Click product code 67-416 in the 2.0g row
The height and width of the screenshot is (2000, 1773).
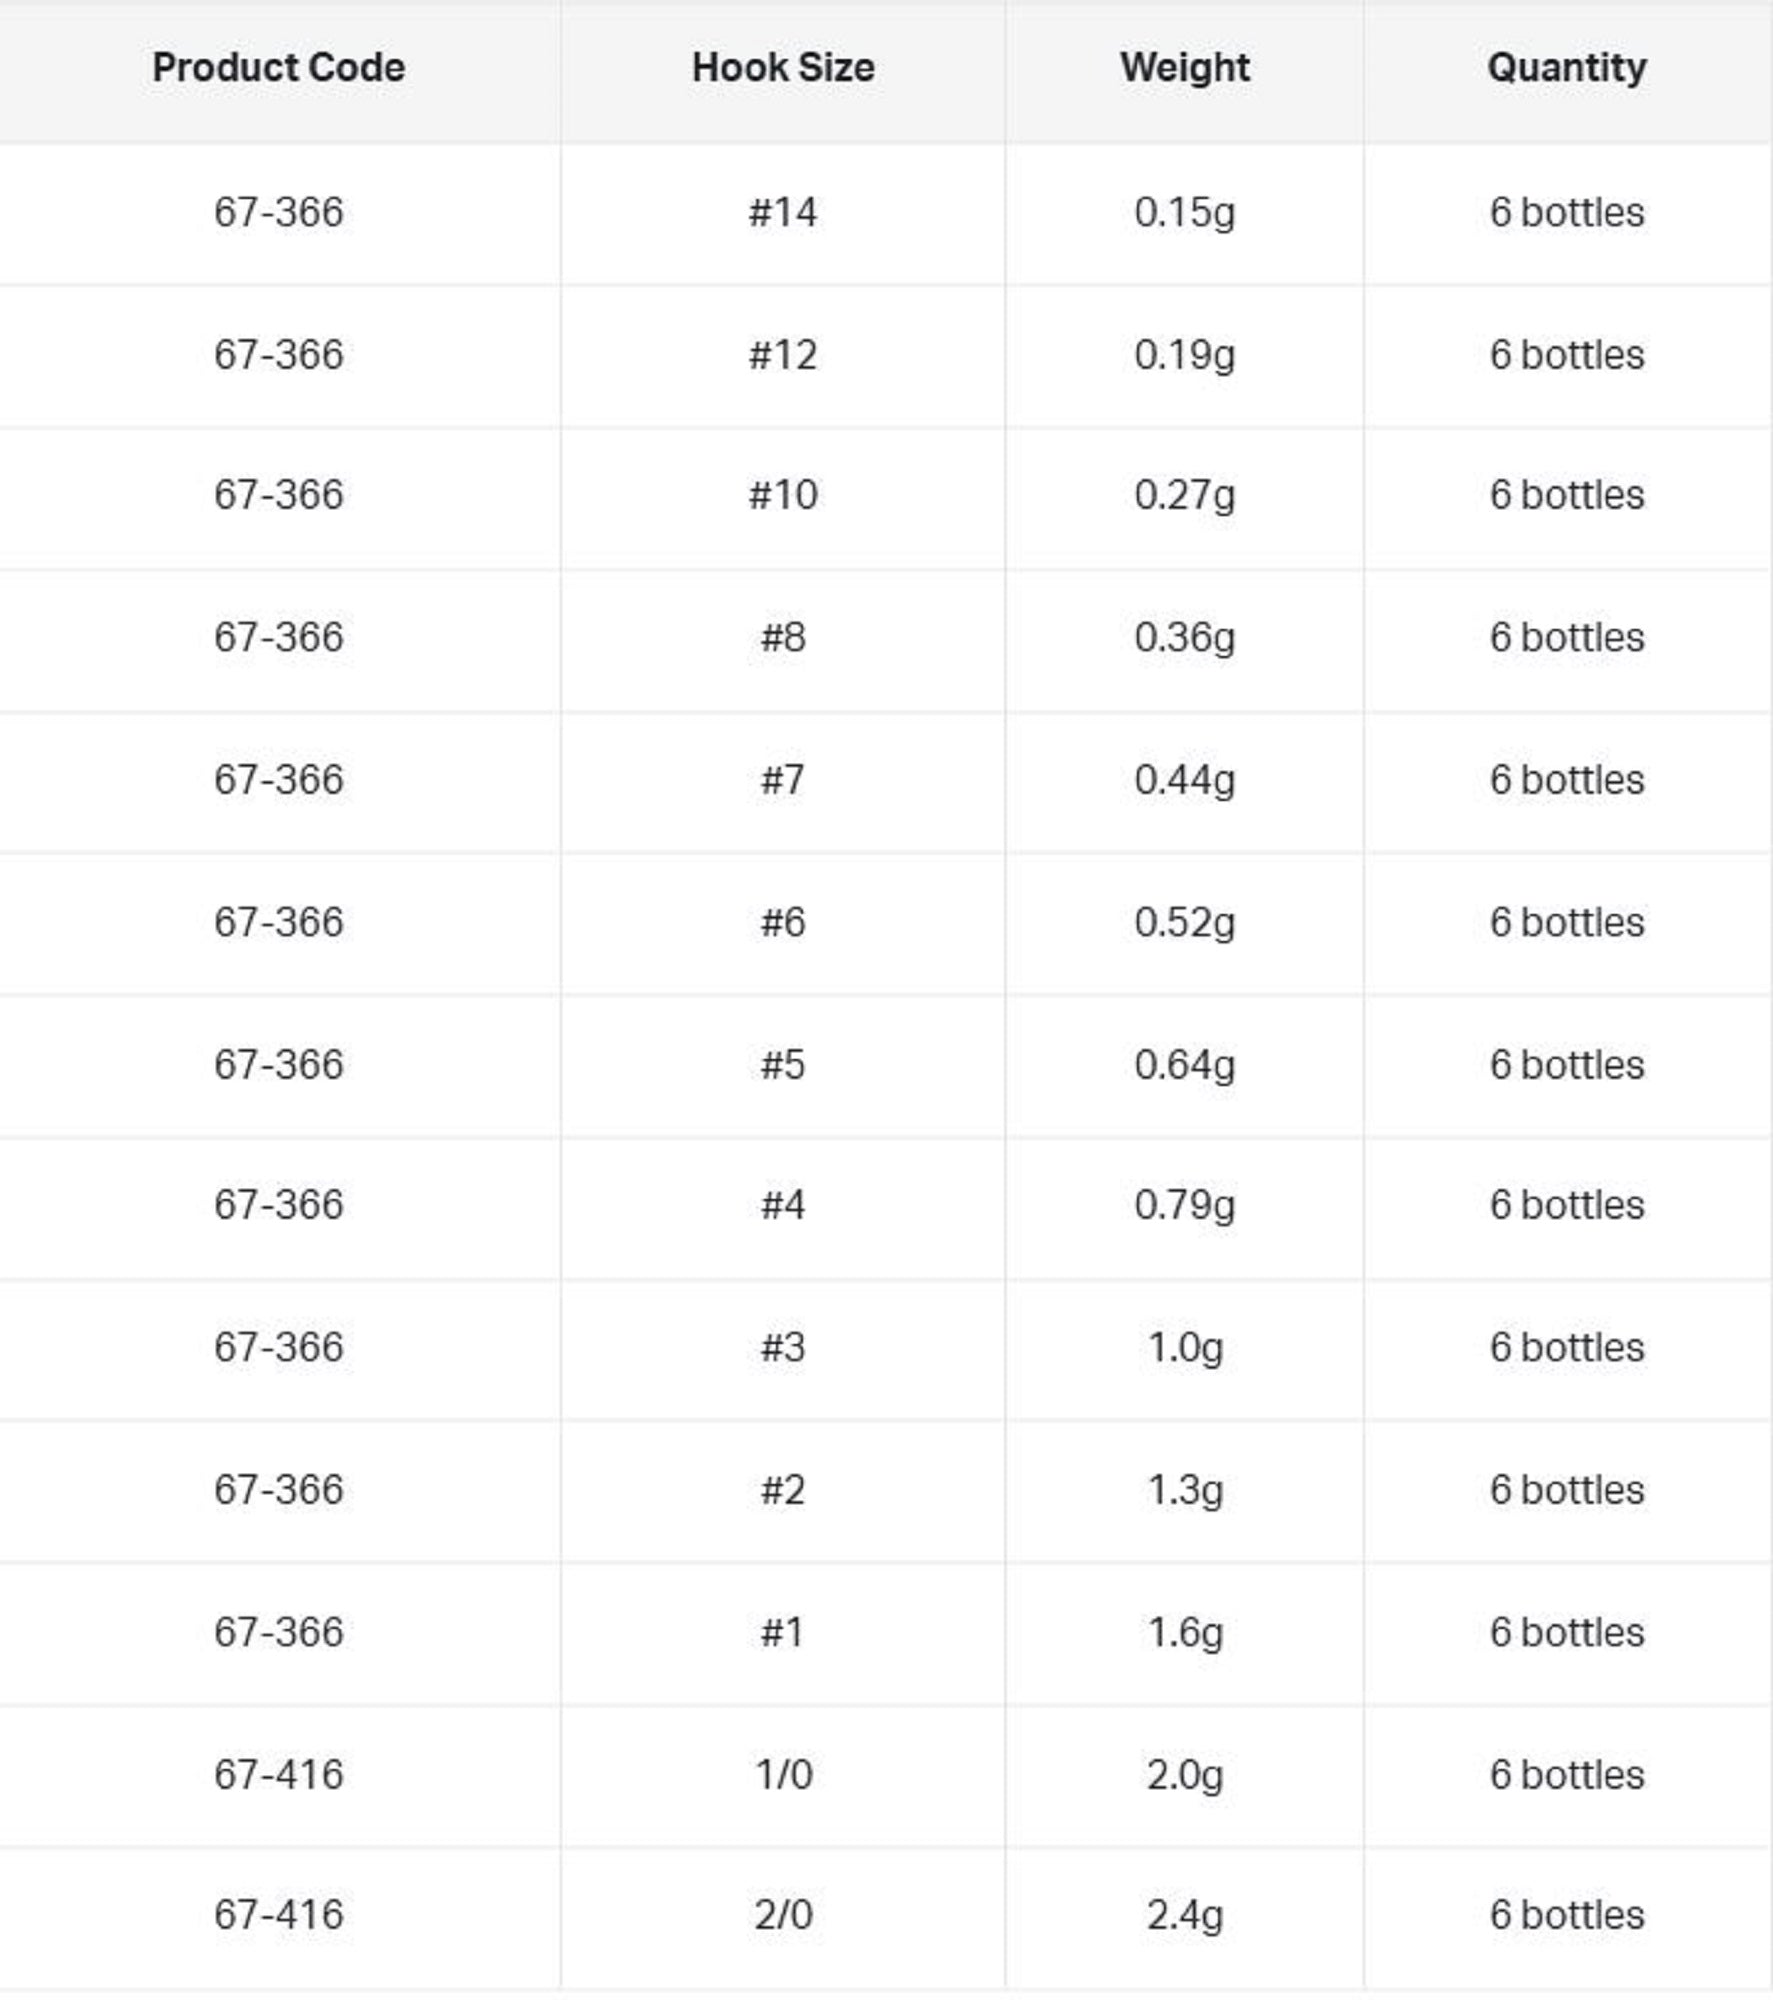pyautogui.click(x=278, y=1775)
